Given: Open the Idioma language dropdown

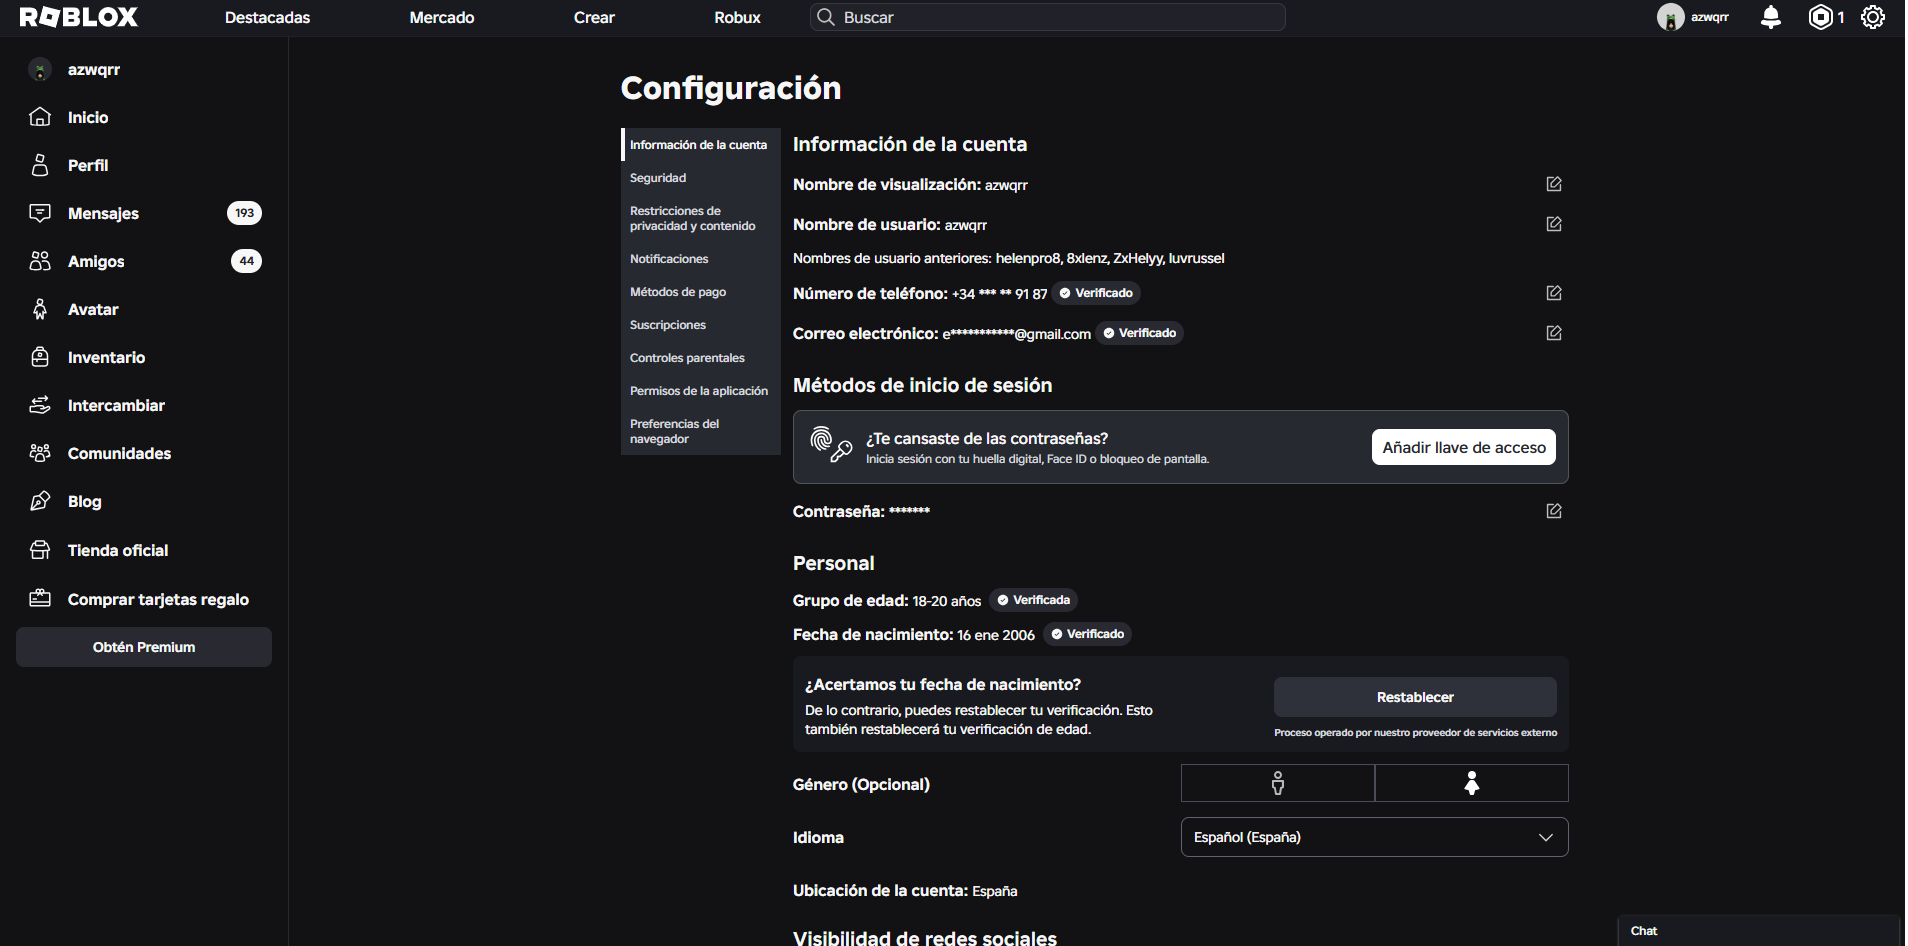Looking at the screenshot, I should pos(1375,837).
